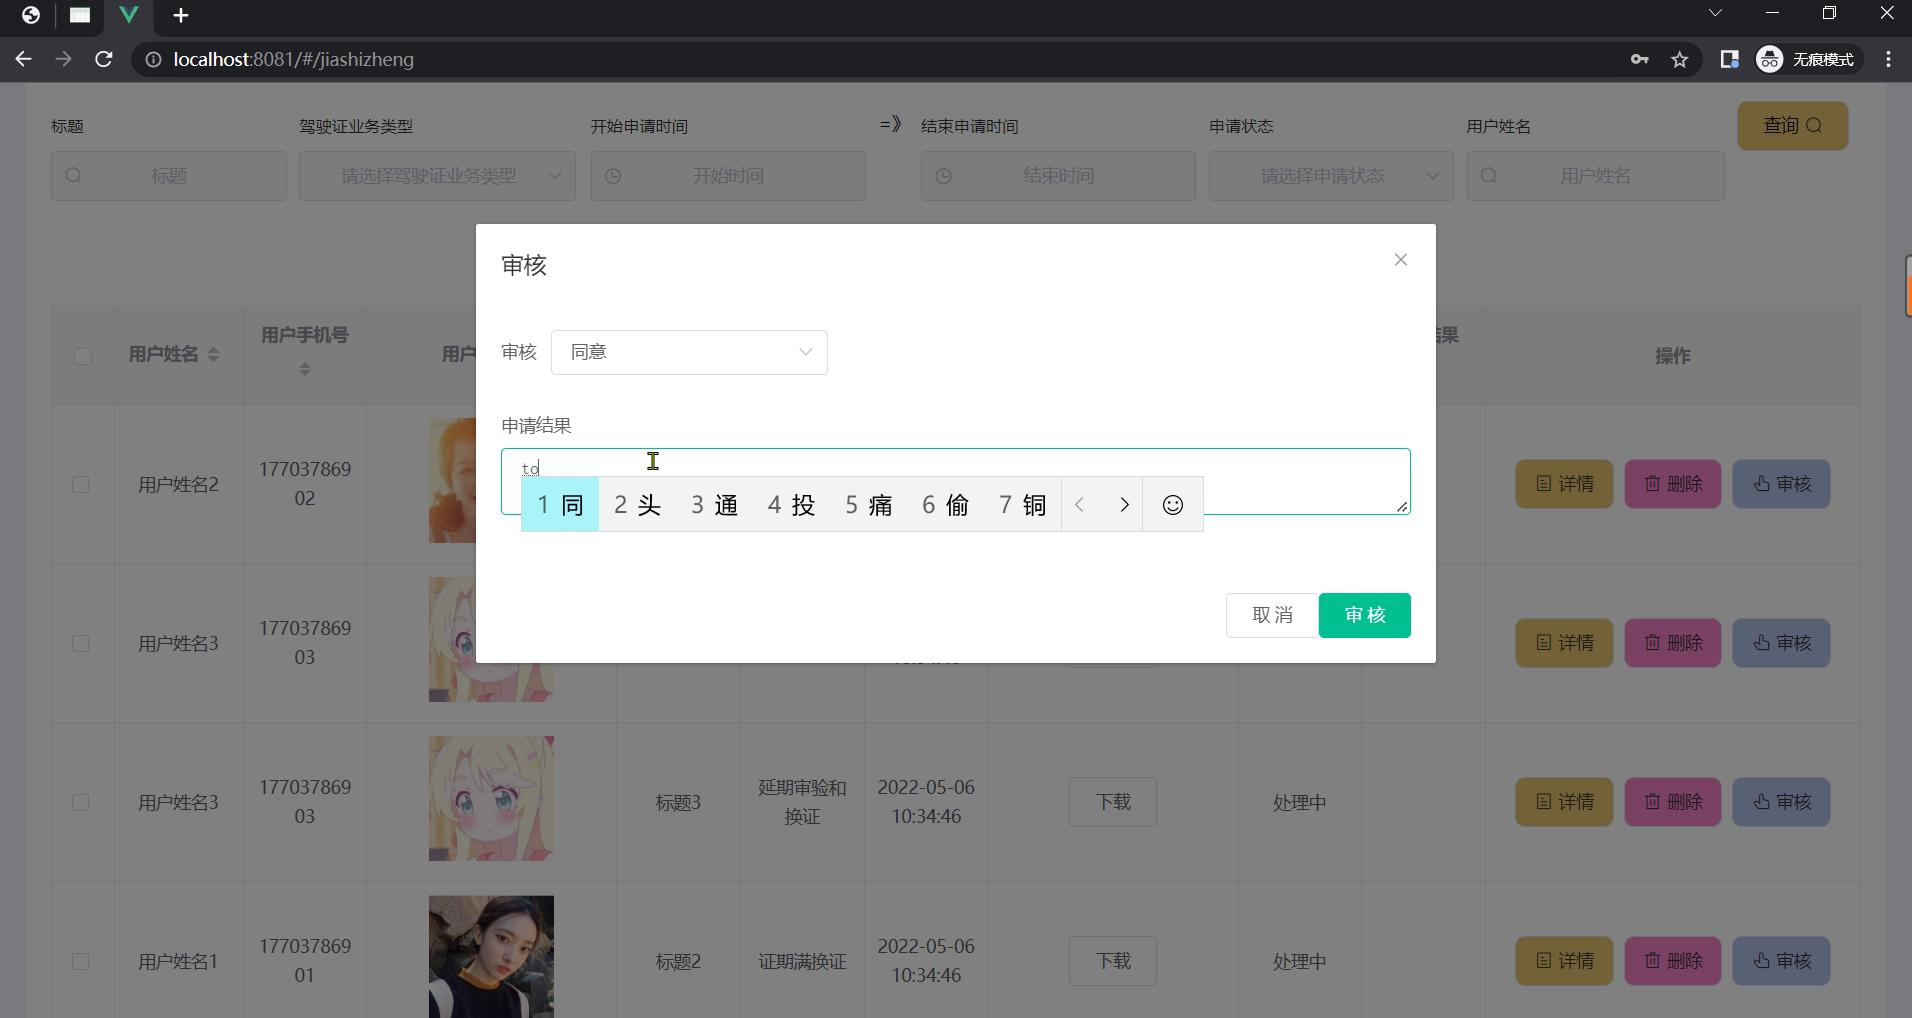
Task: Open browser three-dot menu
Action: [1888, 60]
